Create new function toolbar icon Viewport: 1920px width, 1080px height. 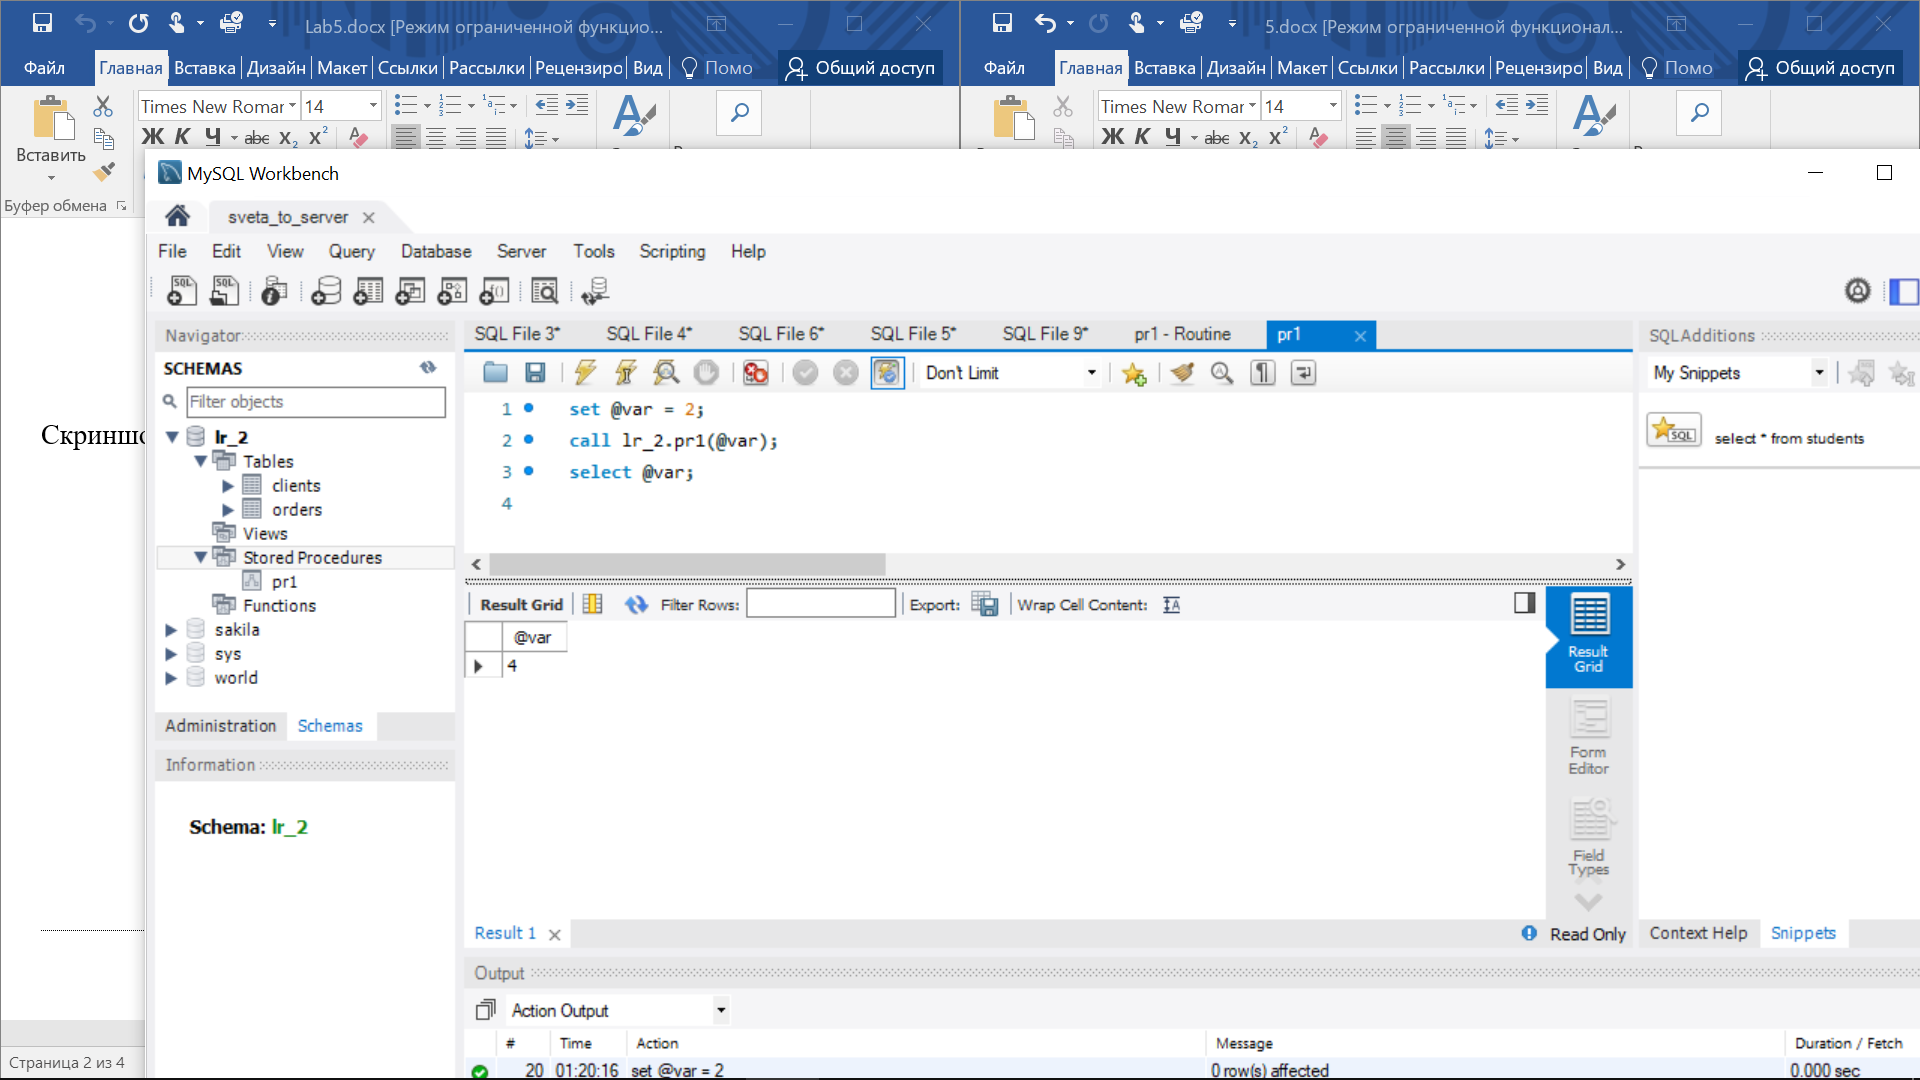494,291
